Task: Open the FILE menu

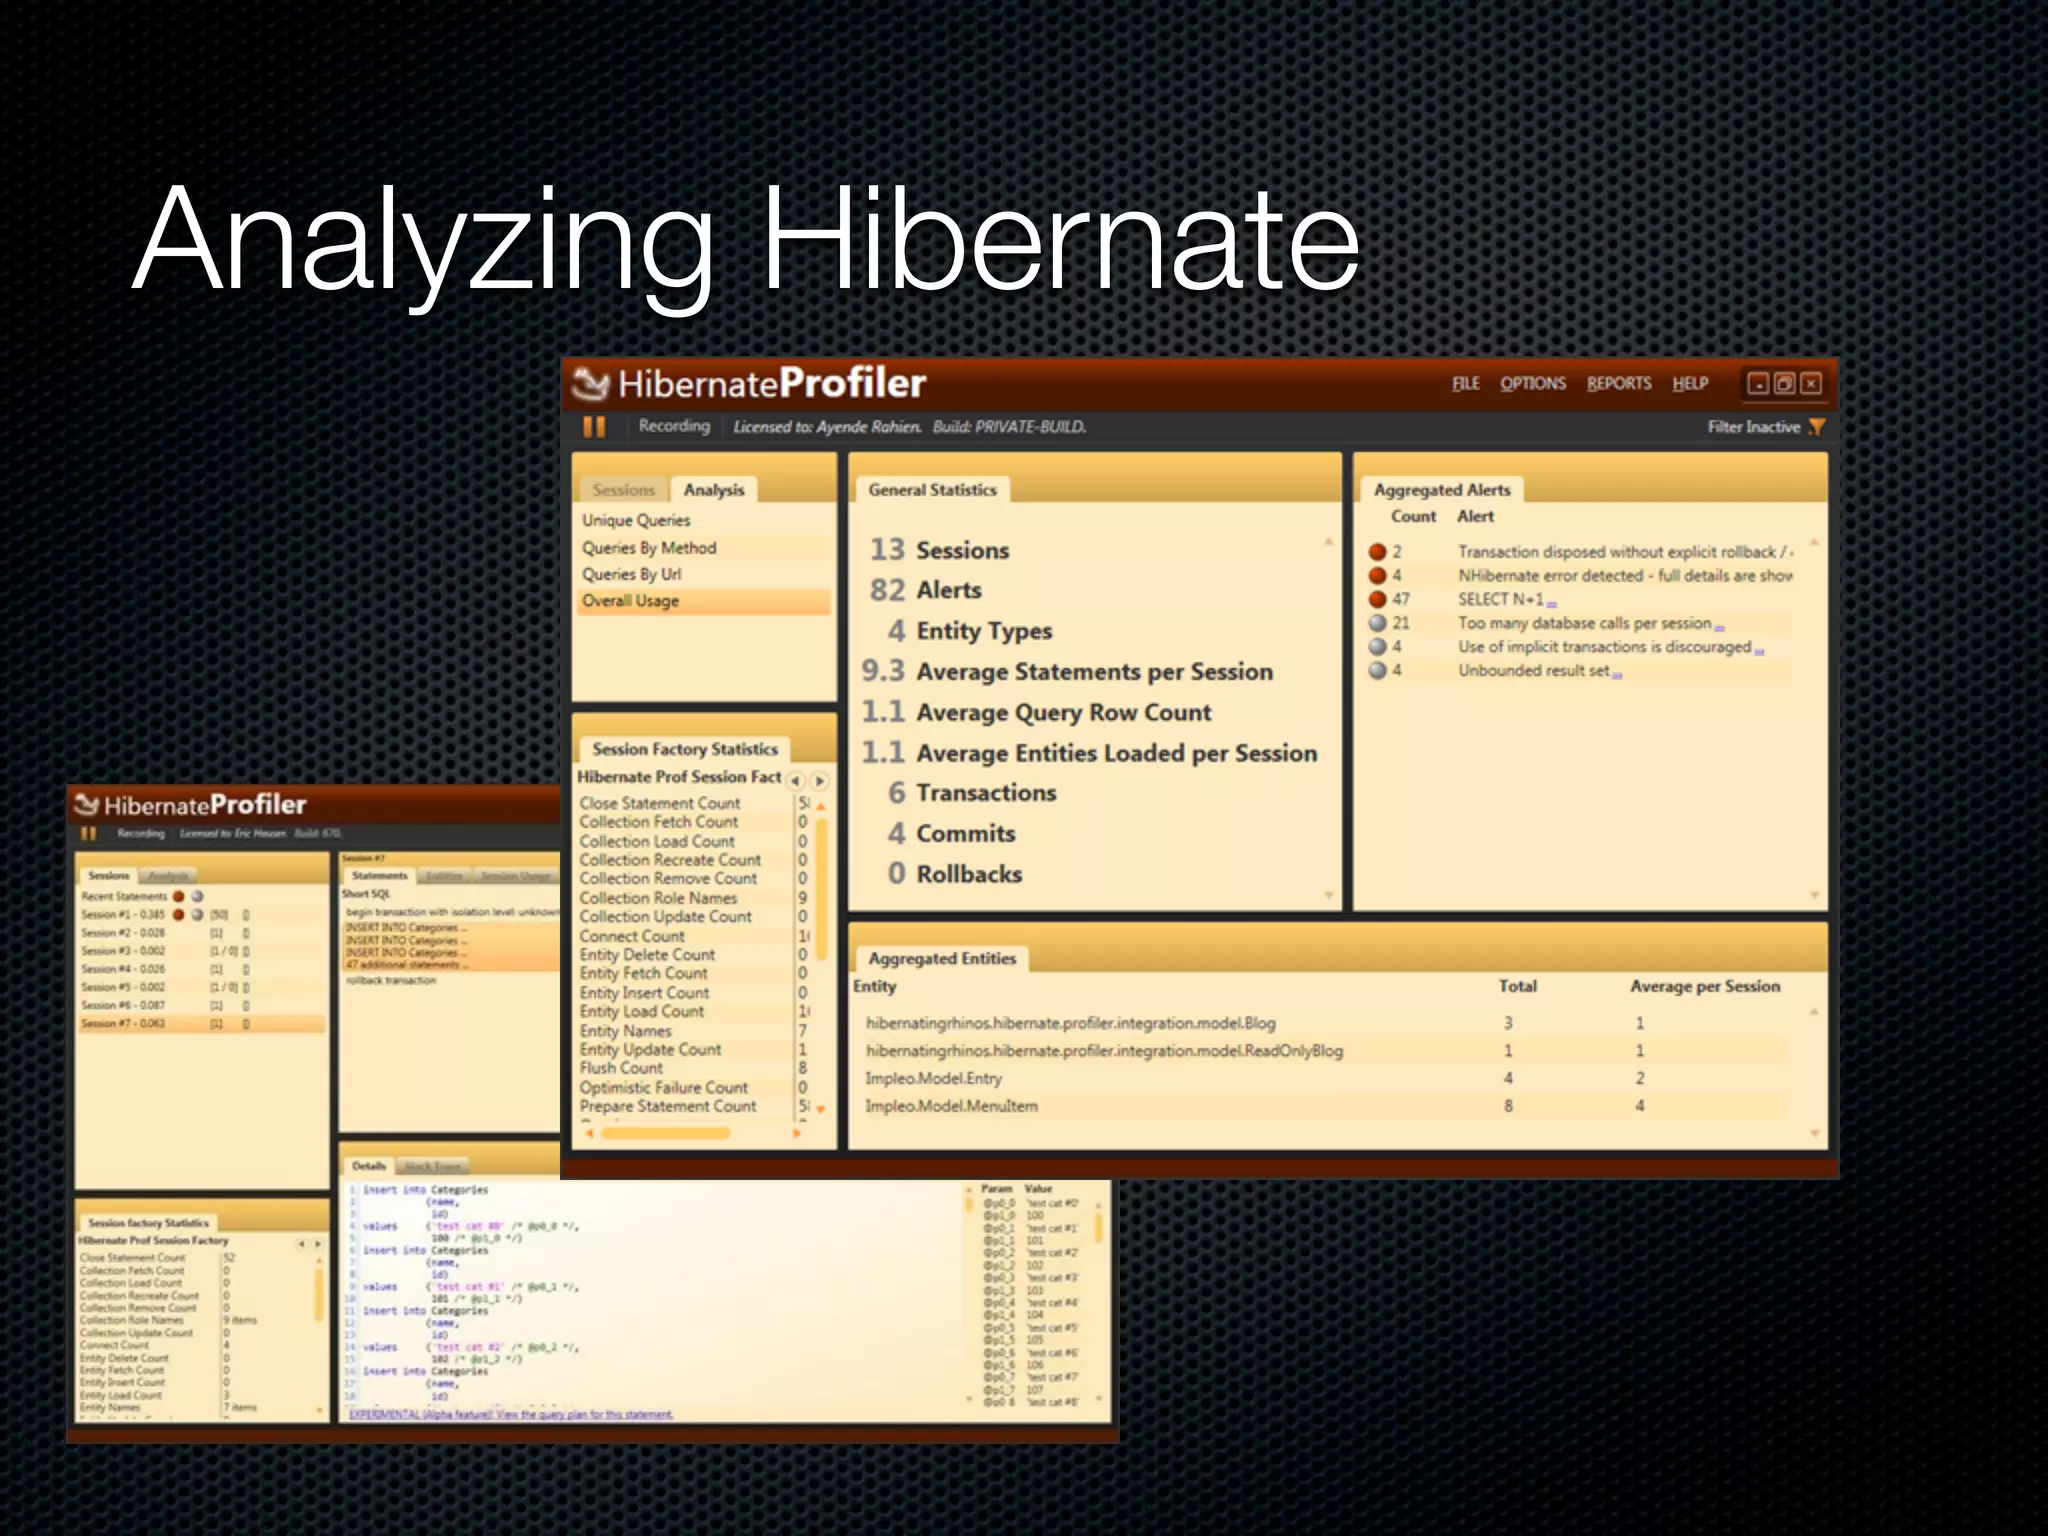Action: point(1465,384)
